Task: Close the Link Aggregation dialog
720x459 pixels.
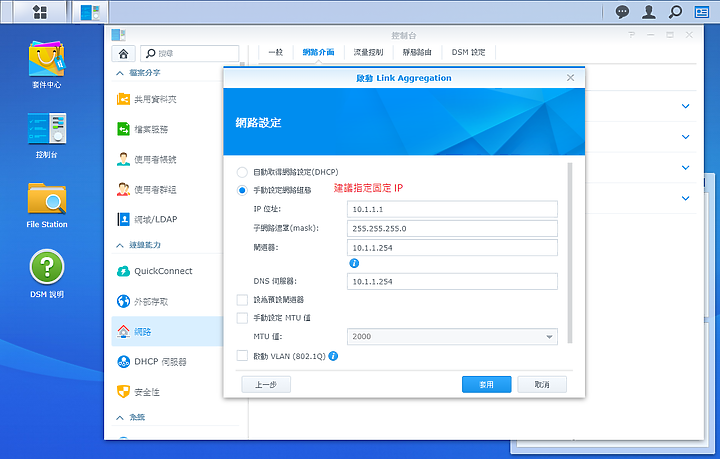Action: 570,78
